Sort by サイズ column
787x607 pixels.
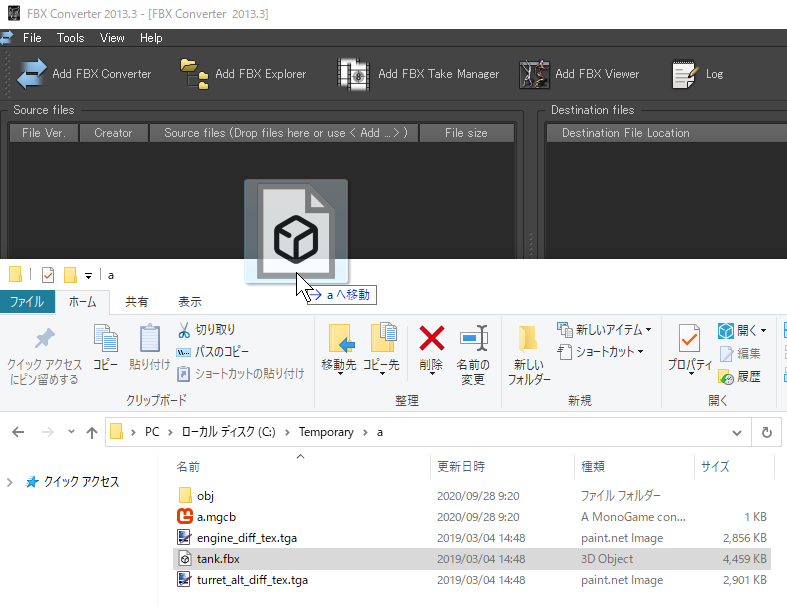point(734,466)
